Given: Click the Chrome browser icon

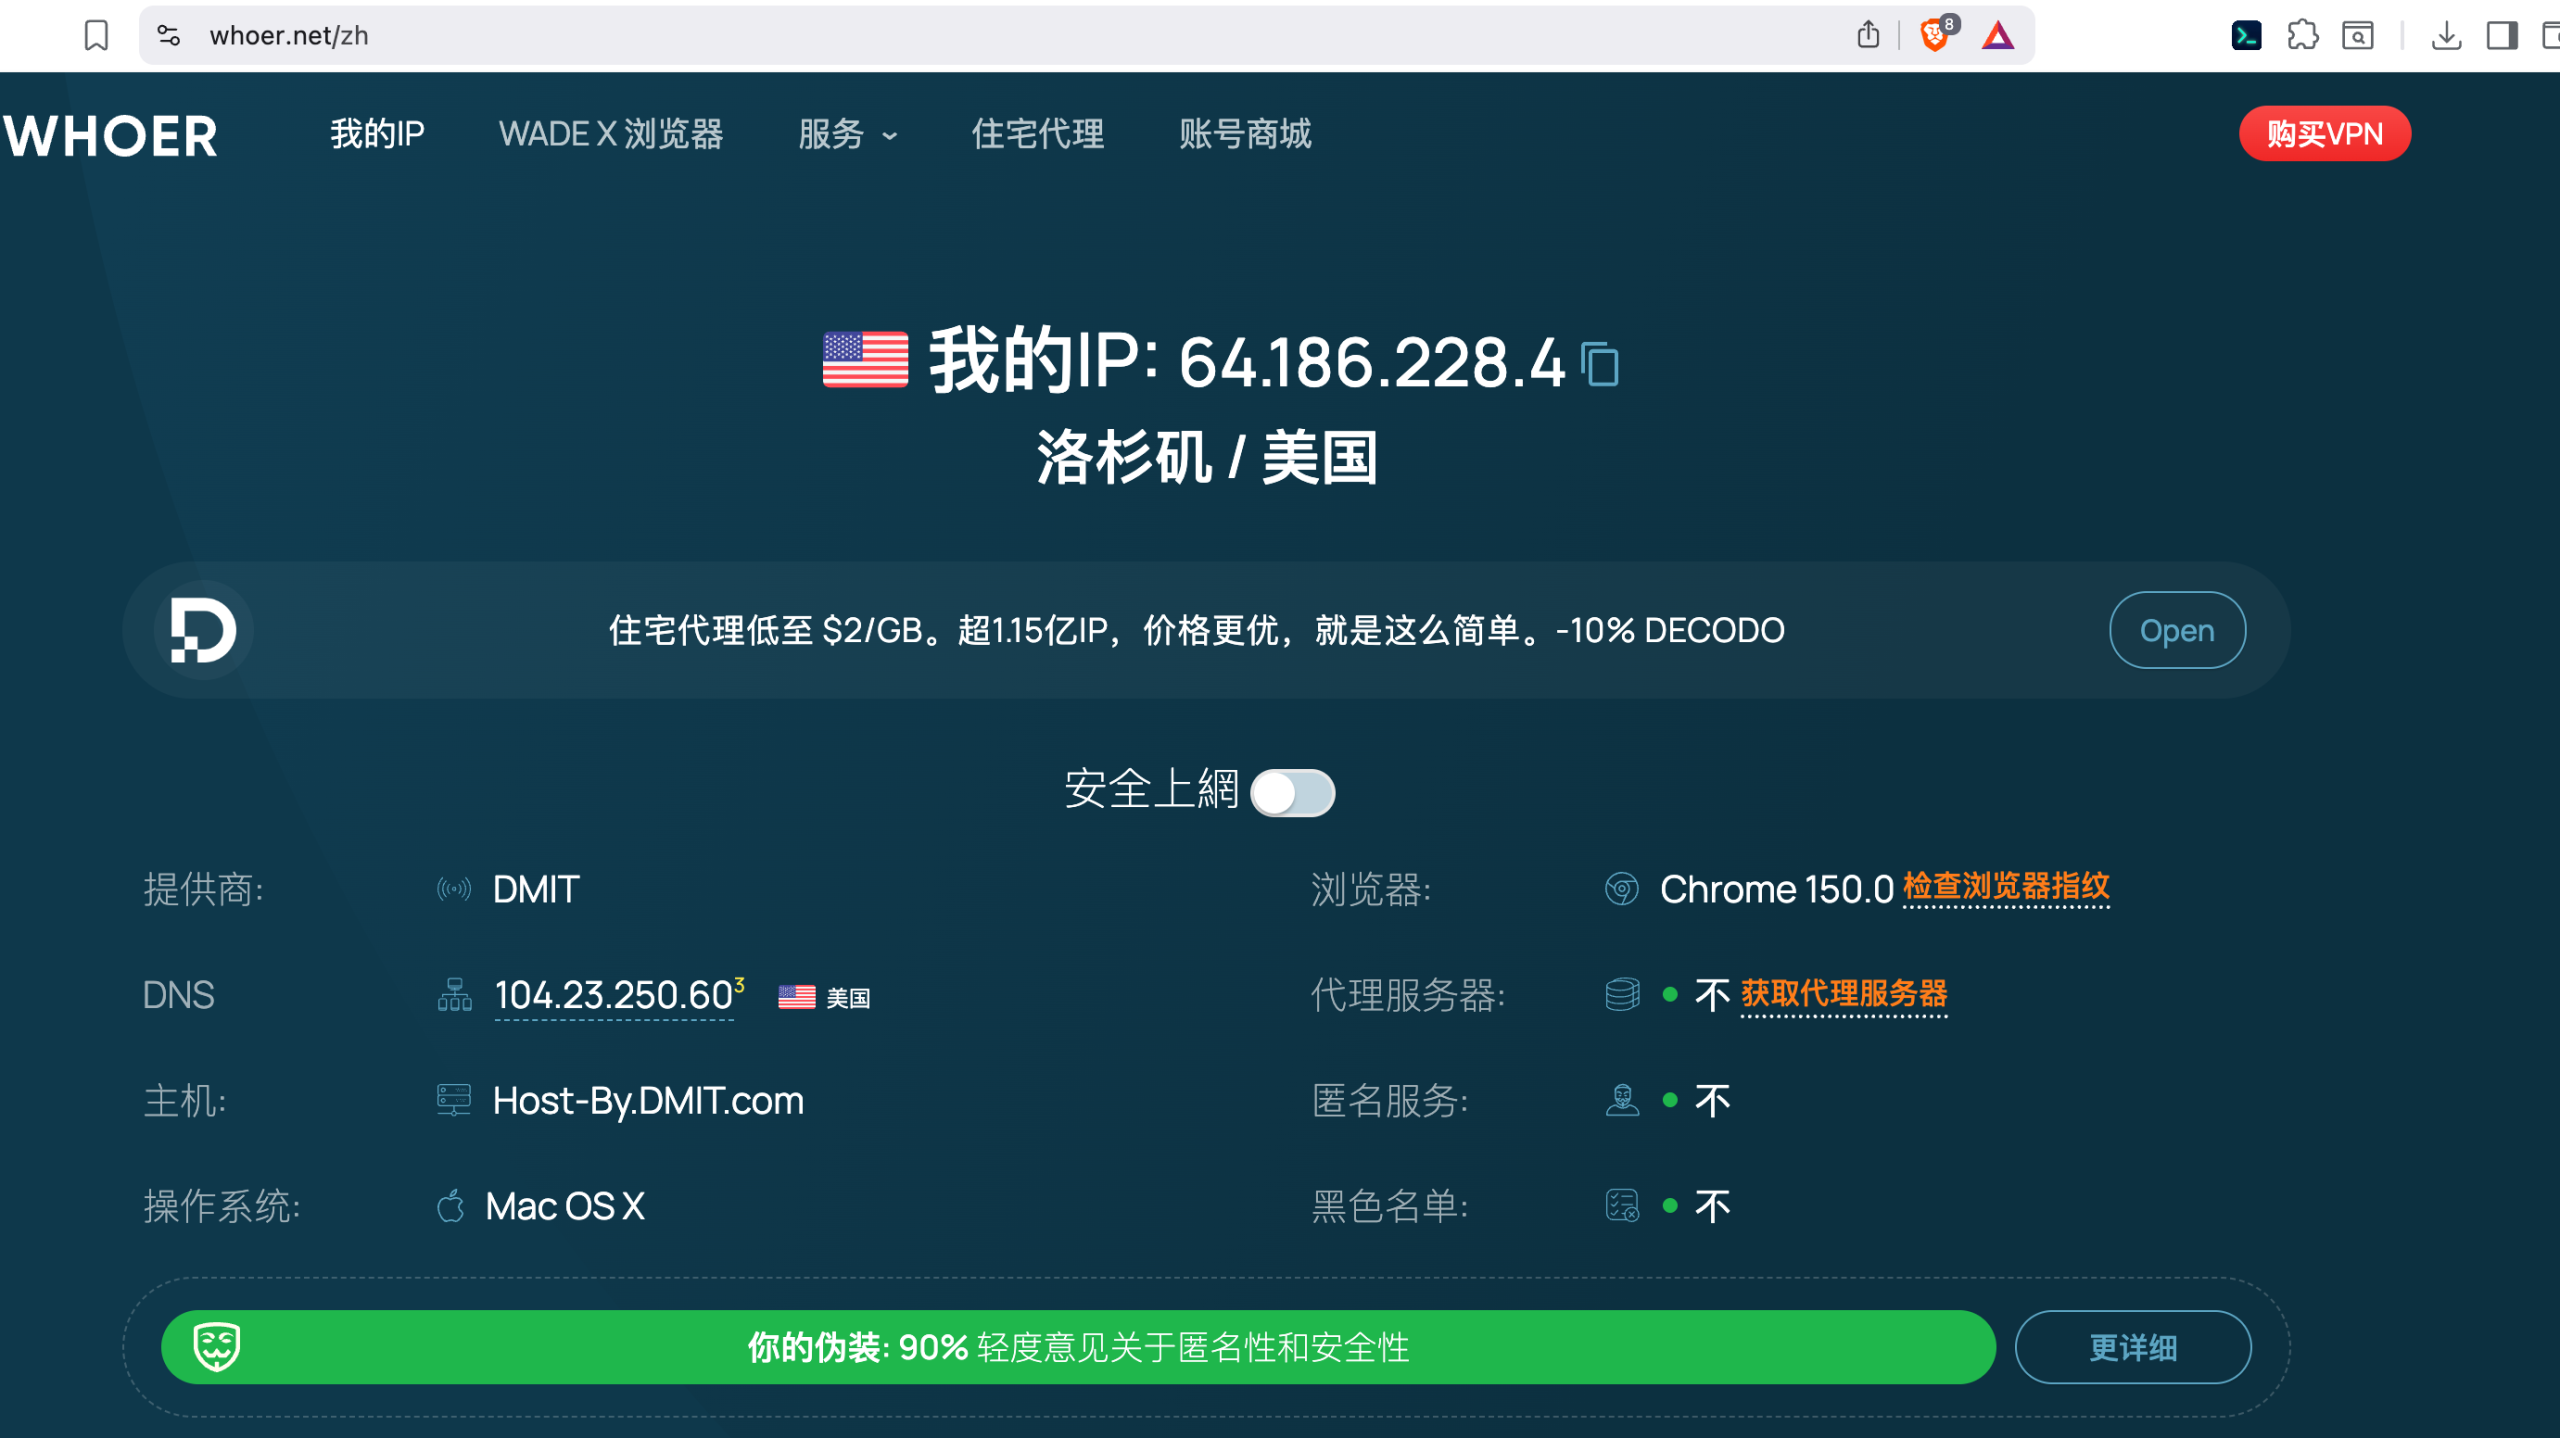Looking at the screenshot, I should pyautogui.click(x=1621, y=889).
